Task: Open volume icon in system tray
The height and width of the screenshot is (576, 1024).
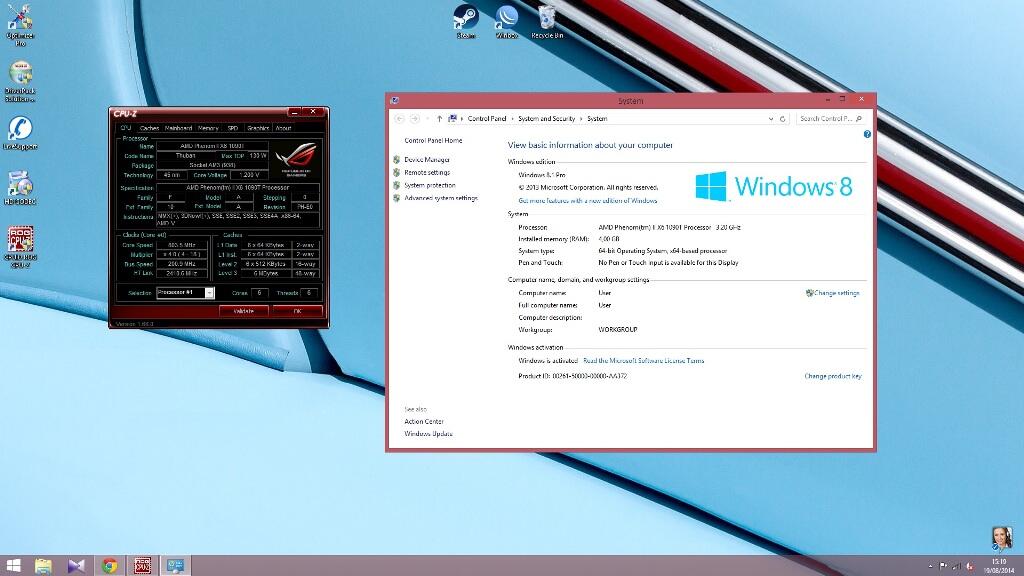Action: (970, 566)
